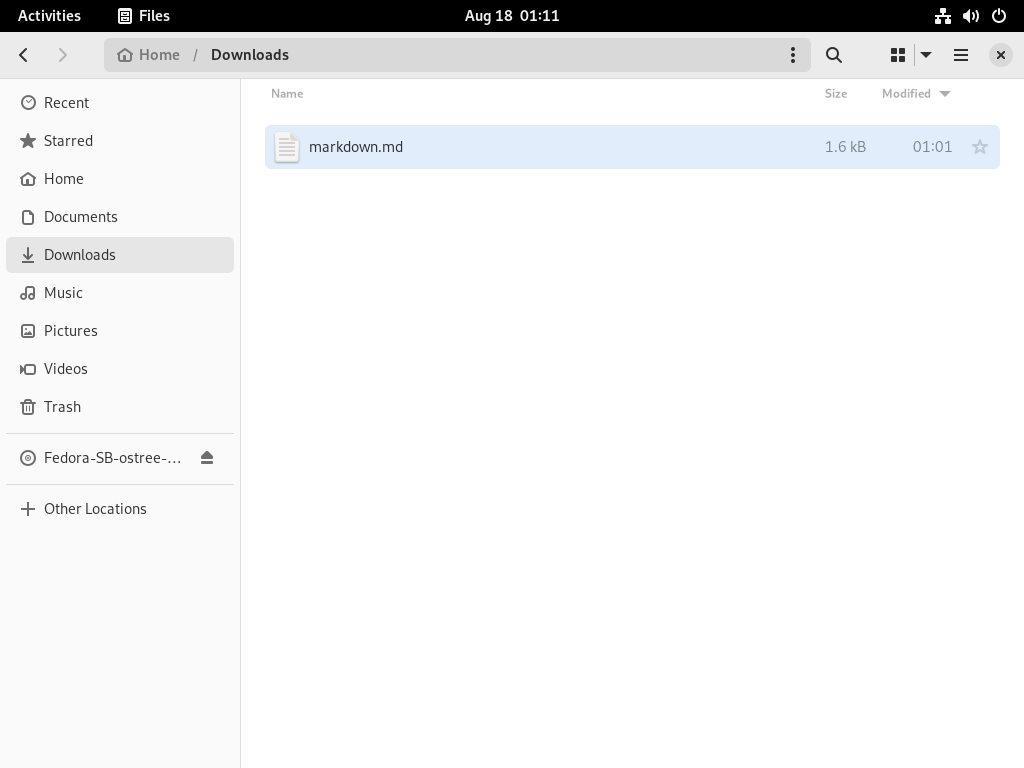This screenshot has height=768, width=1024.
Task: Star the markdown.md file
Action: 980,147
